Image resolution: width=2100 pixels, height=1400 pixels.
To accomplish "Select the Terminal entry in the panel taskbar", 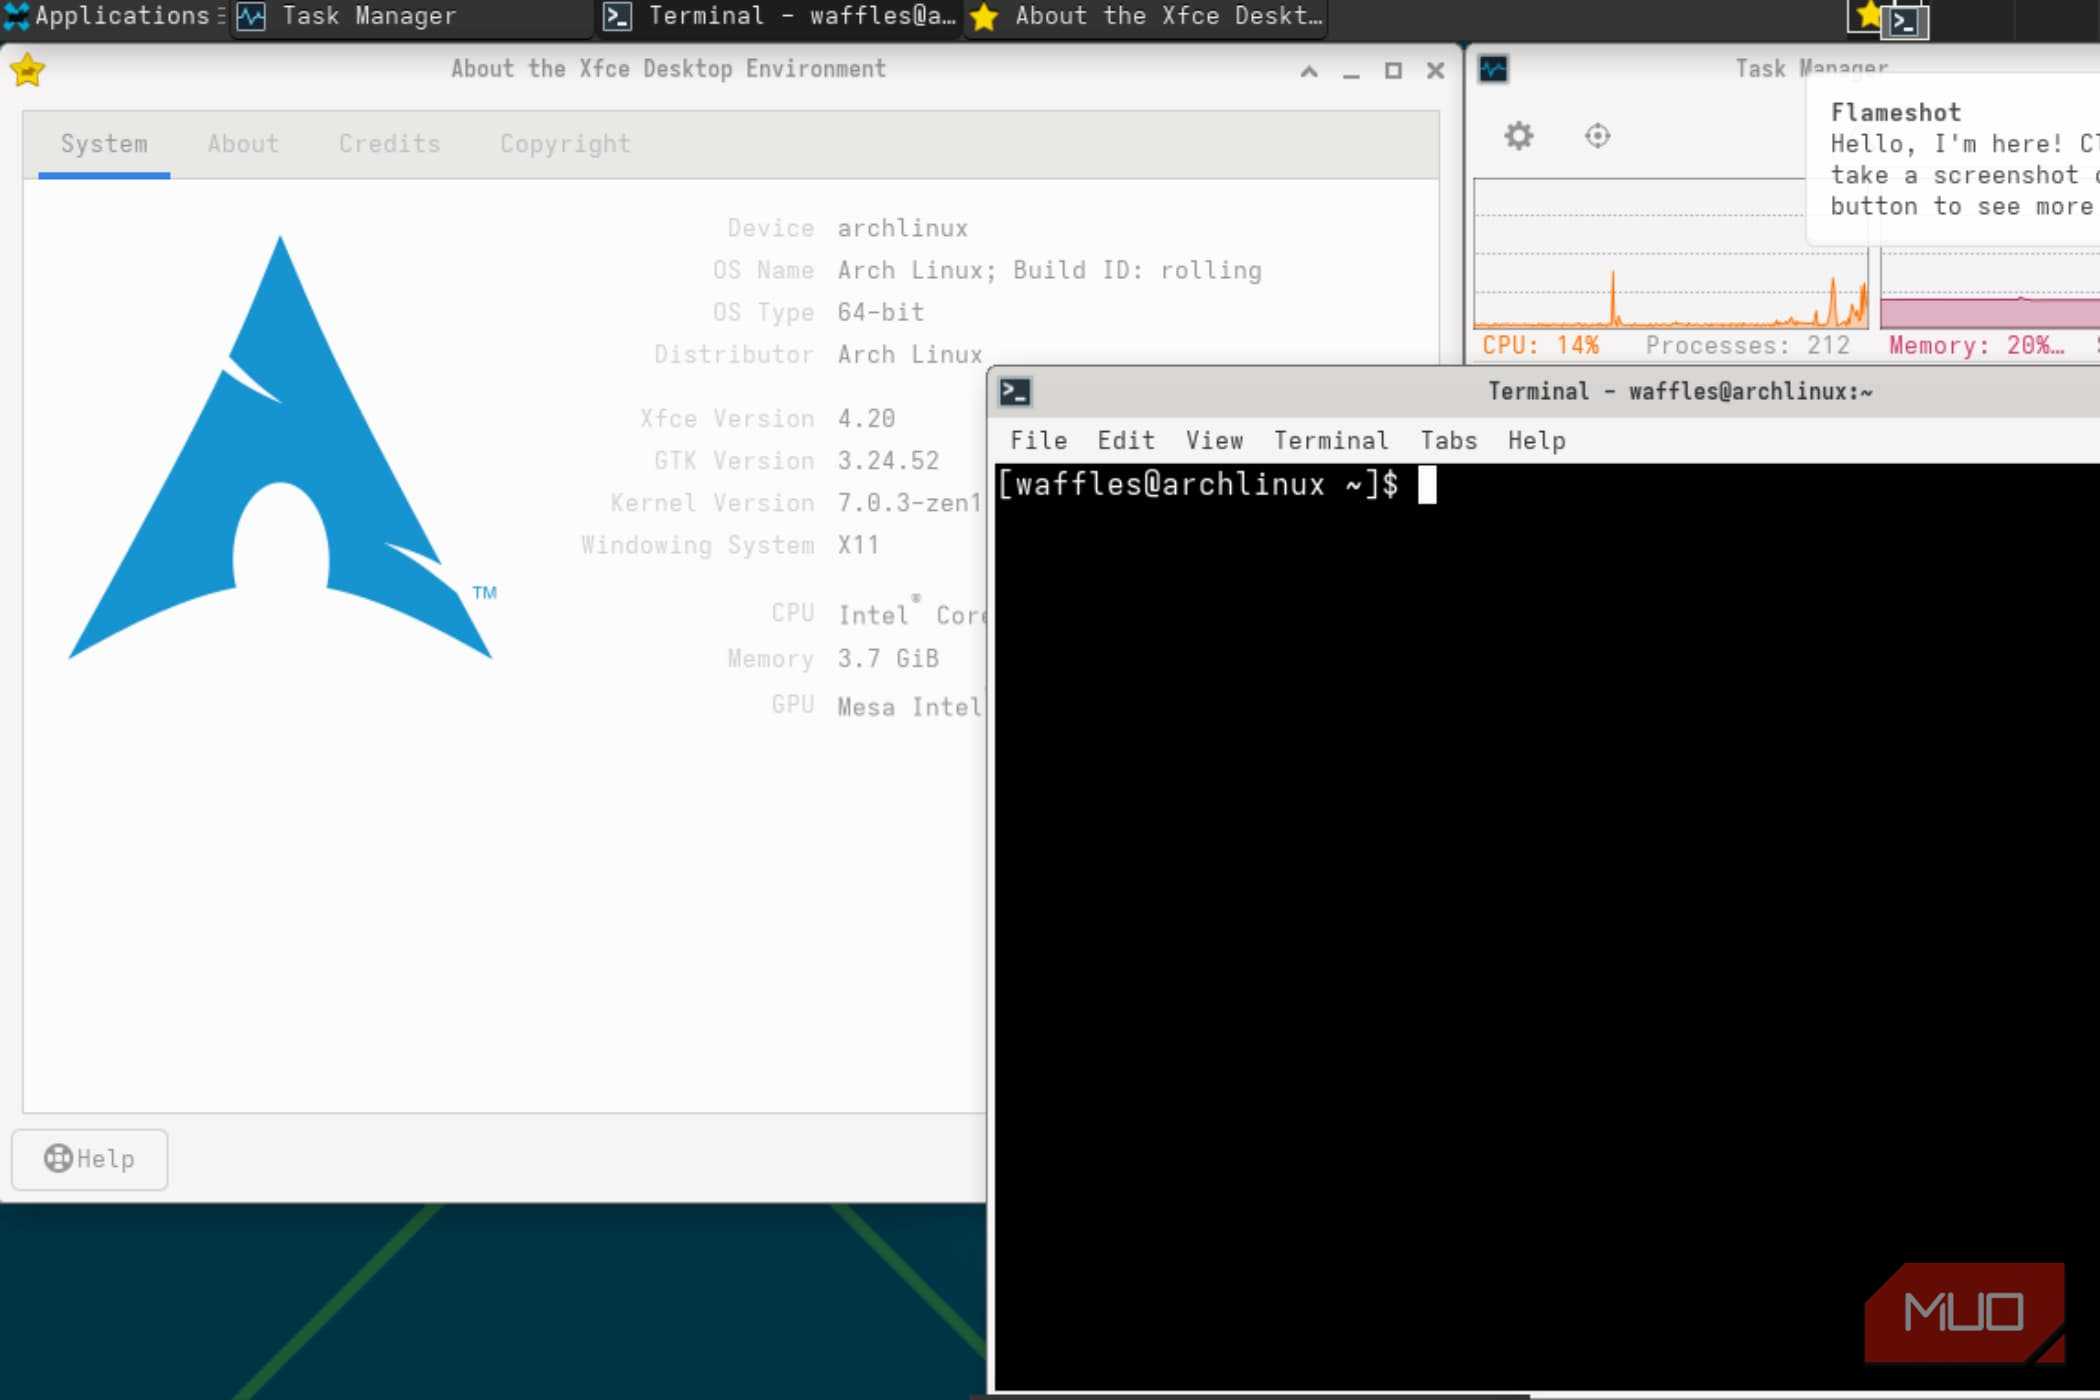I will tap(780, 17).
